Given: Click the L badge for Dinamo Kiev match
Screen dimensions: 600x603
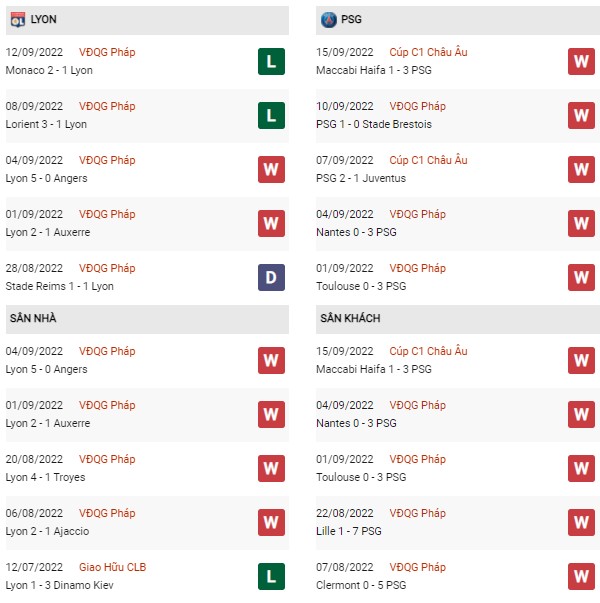Looking at the screenshot, I should click(x=271, y=576).
